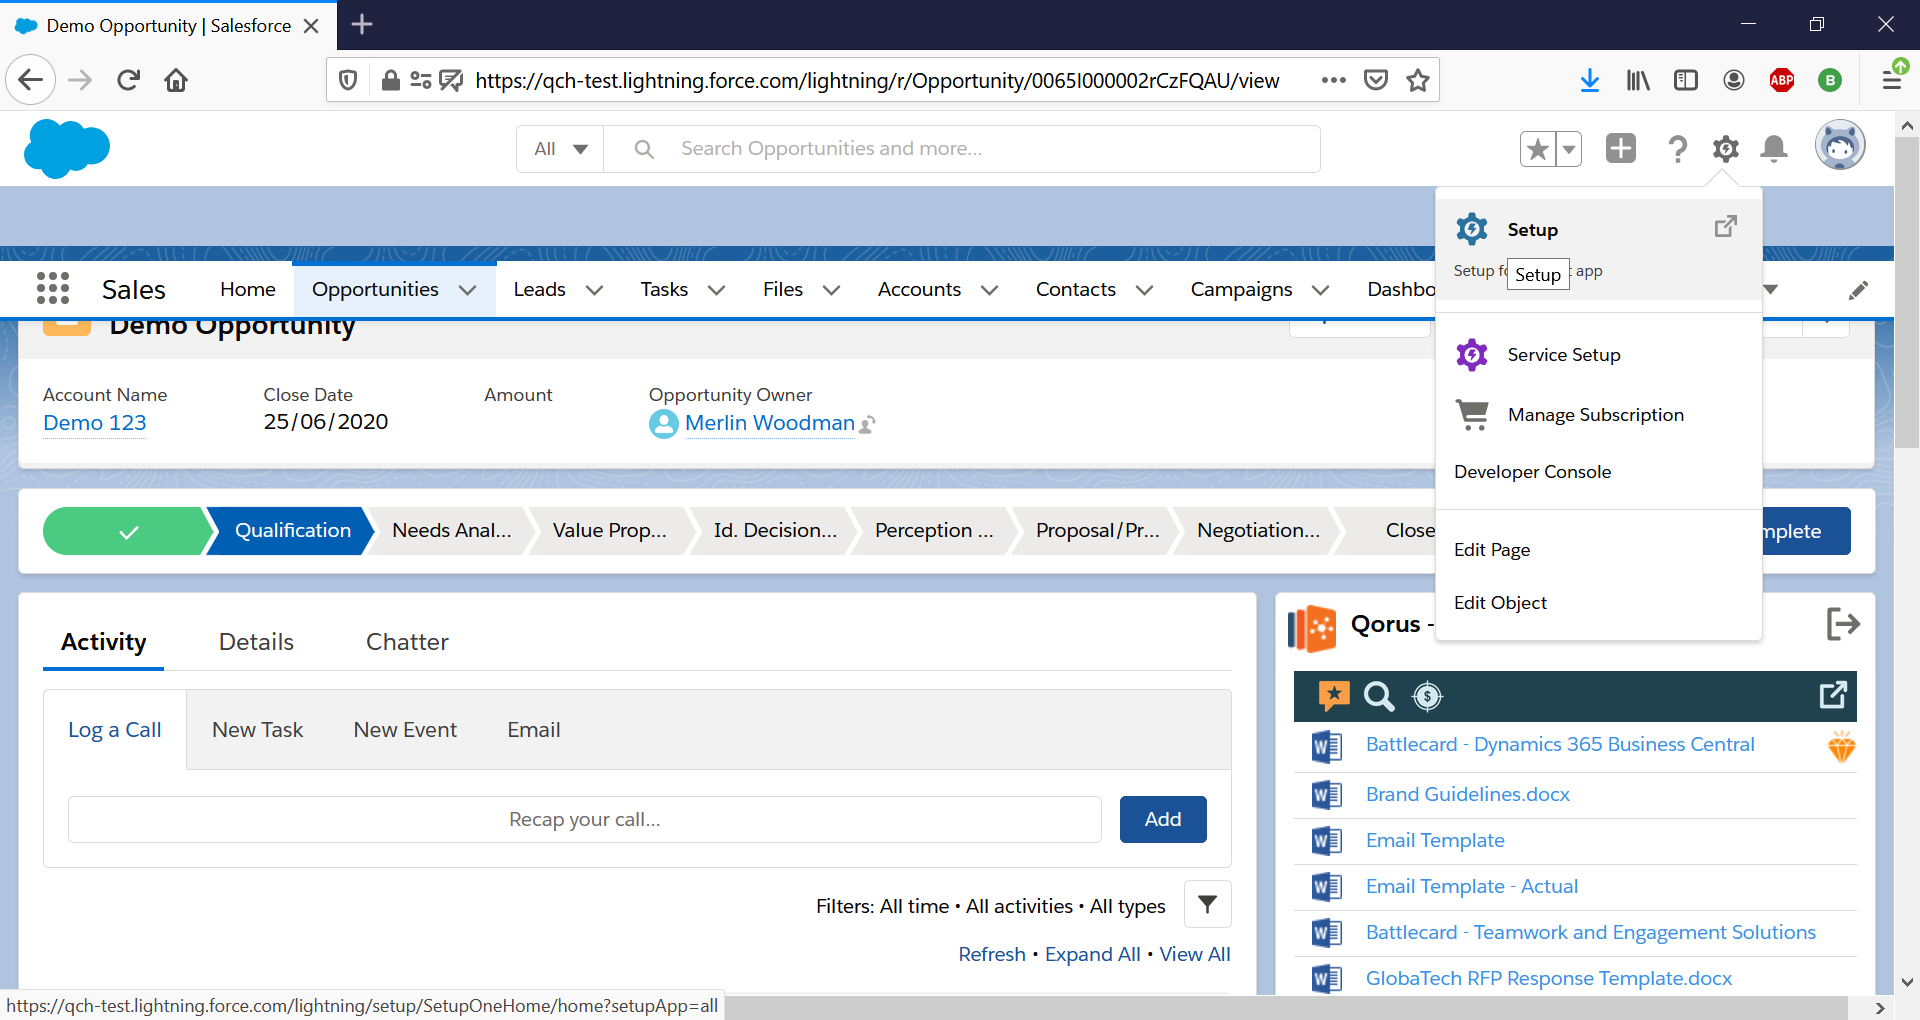The image size is (1920, 1020).
Task: Choose Edit Object from setup menu
Action: tap(1500, 602)
